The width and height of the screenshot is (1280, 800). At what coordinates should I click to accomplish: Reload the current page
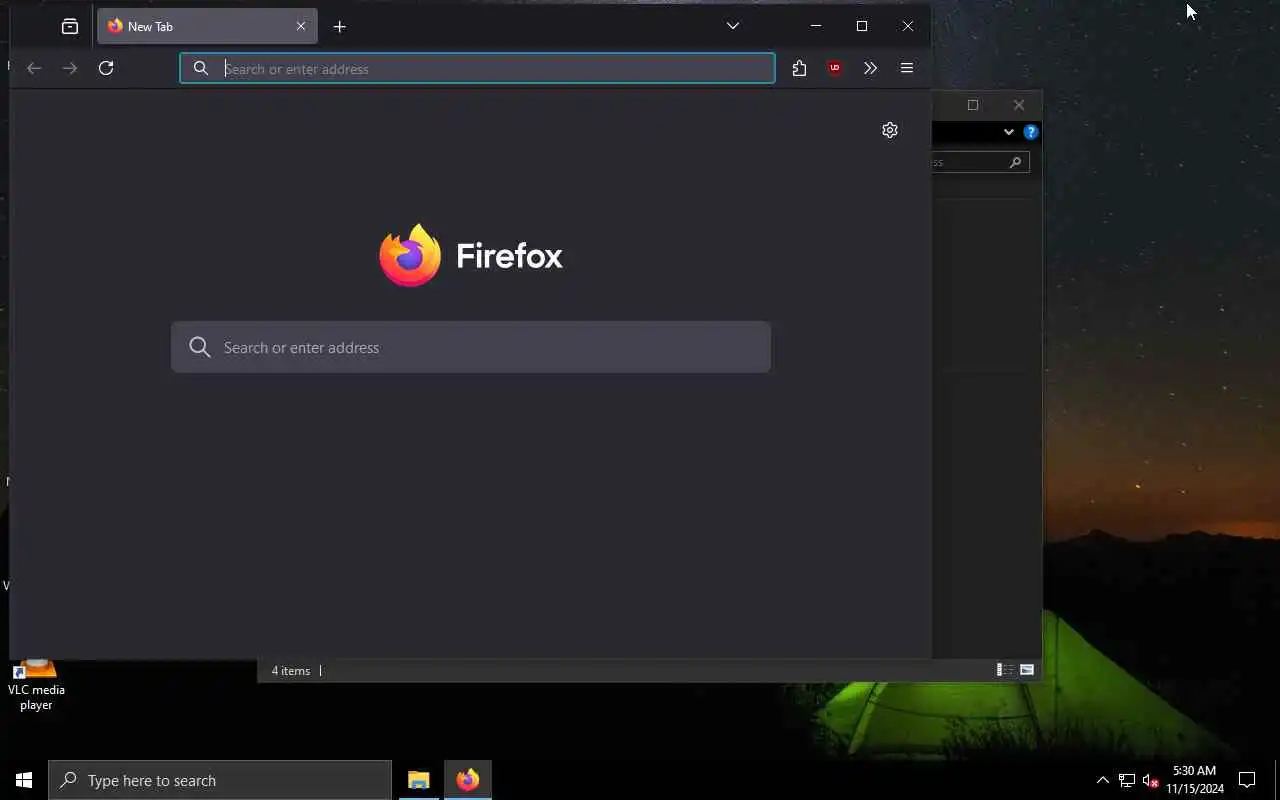[106, 68]
